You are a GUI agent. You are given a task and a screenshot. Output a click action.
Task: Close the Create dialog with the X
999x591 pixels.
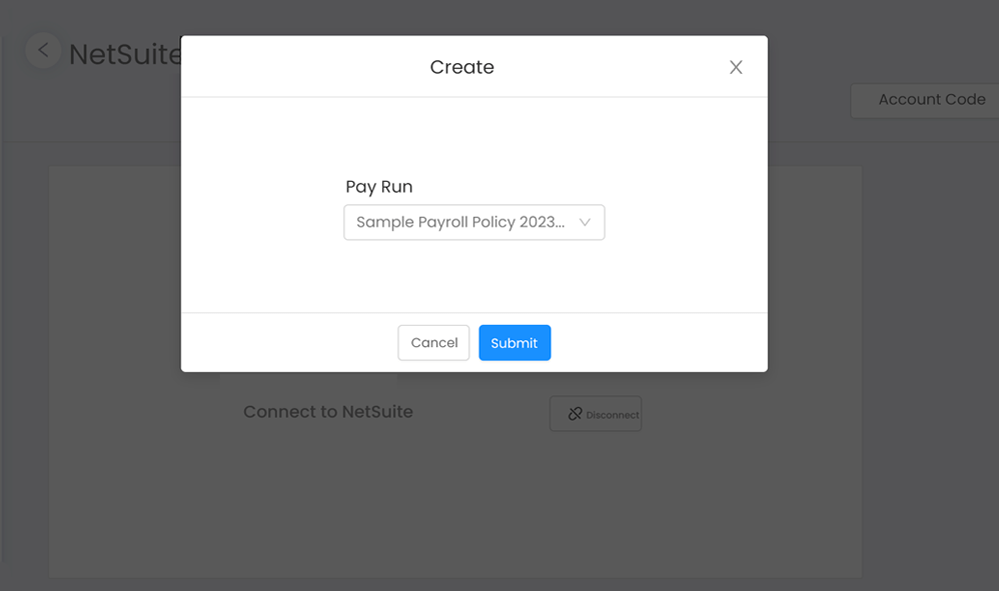click(736, 67)
